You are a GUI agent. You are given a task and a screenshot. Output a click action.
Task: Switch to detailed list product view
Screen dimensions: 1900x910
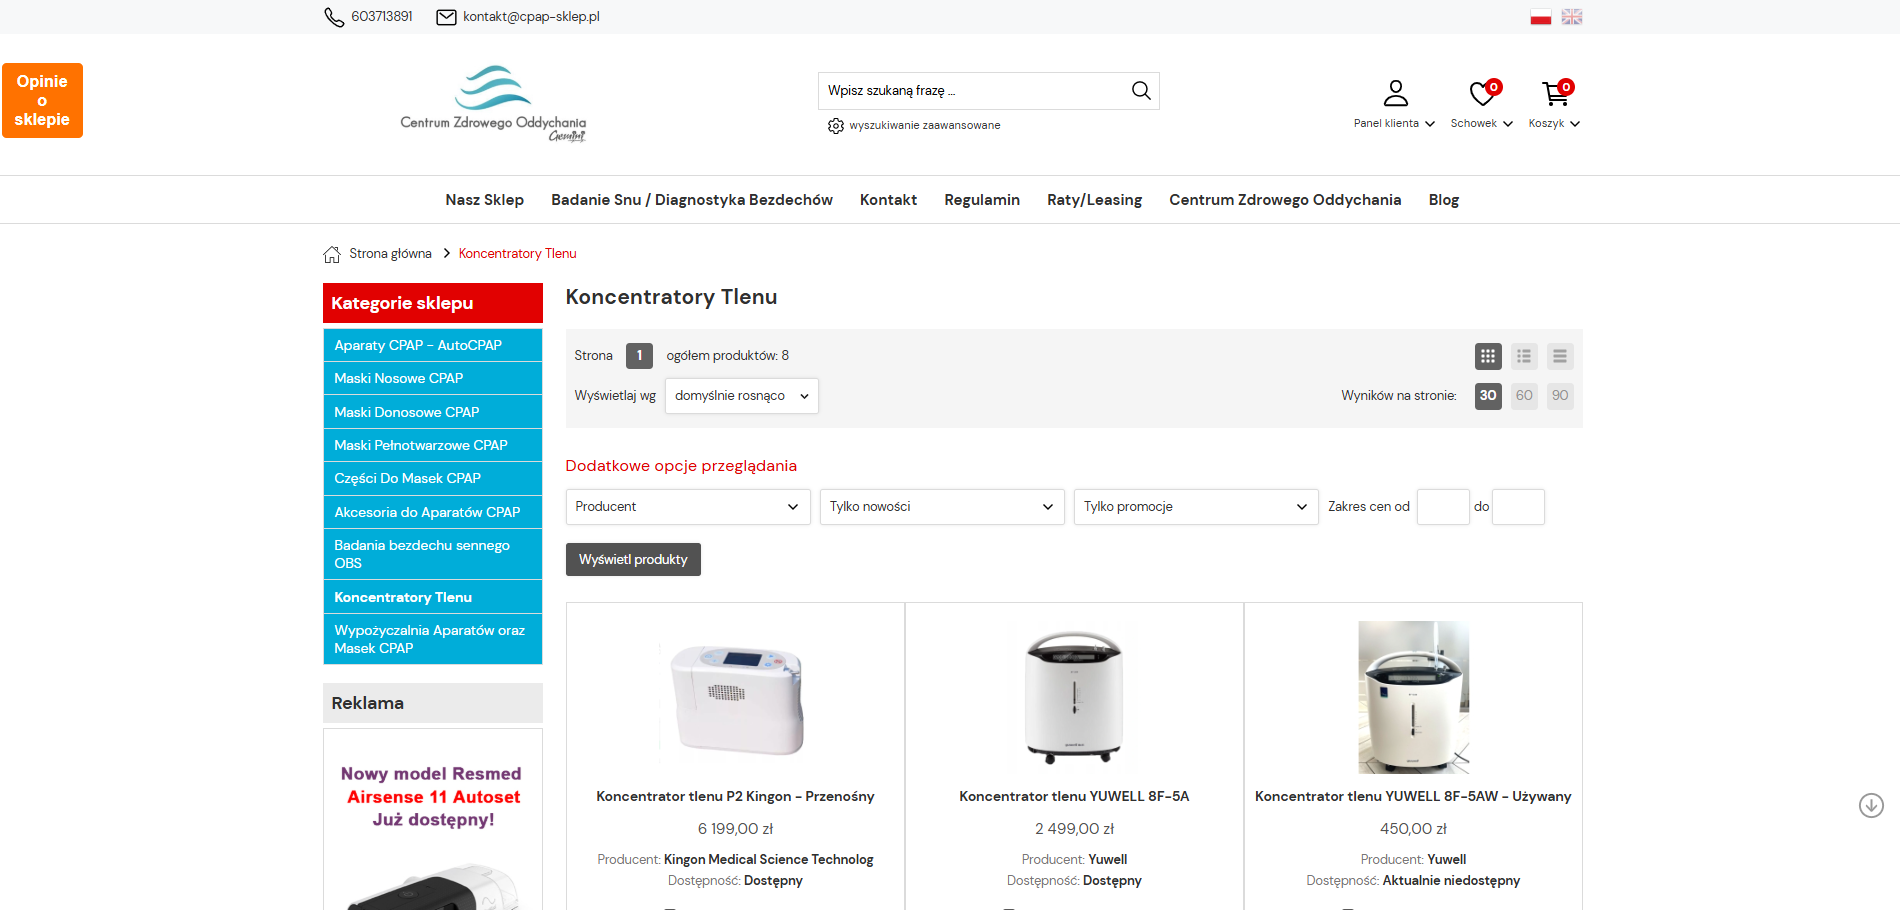(1524, 356)
